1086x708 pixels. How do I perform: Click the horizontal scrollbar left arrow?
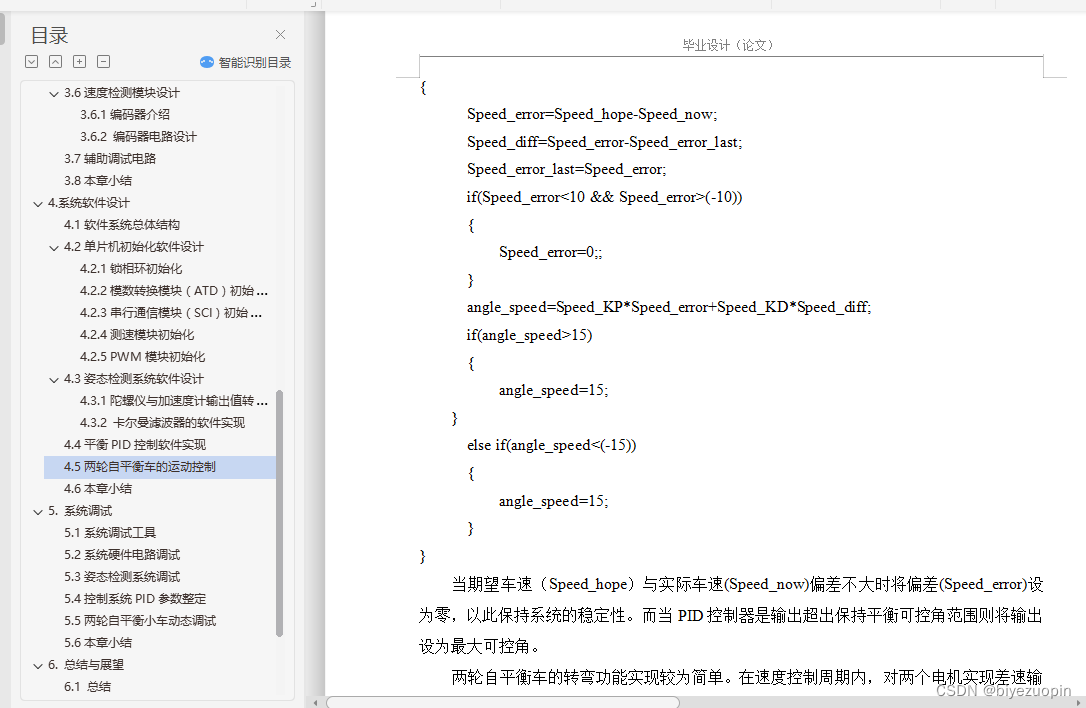pos(316,702)
